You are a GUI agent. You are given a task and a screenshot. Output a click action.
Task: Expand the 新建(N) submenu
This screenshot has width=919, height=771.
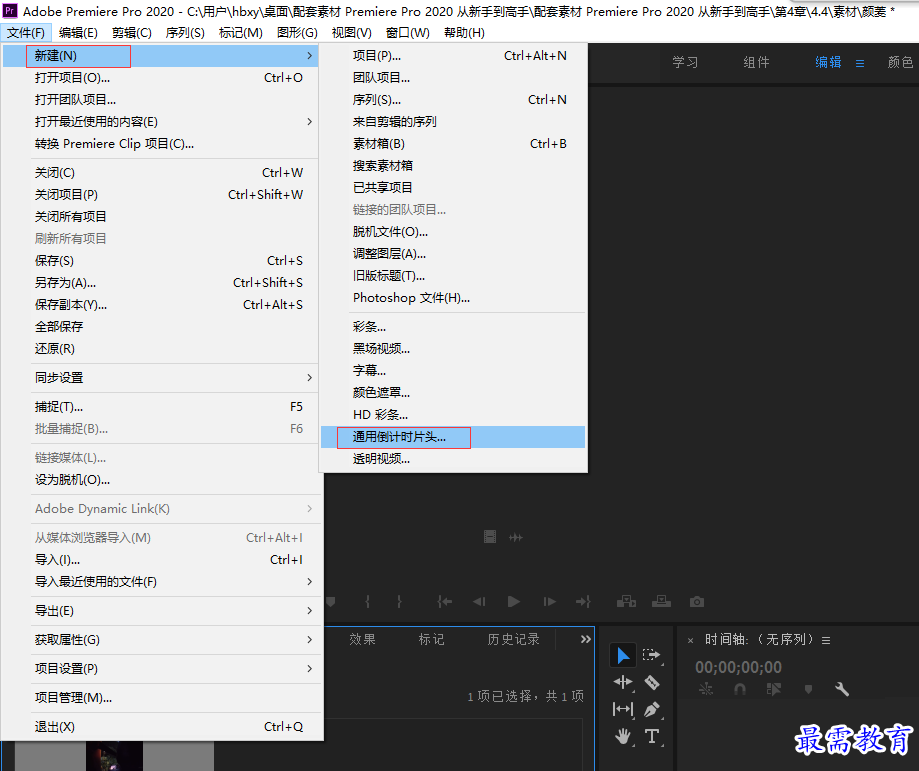(161, 56)
